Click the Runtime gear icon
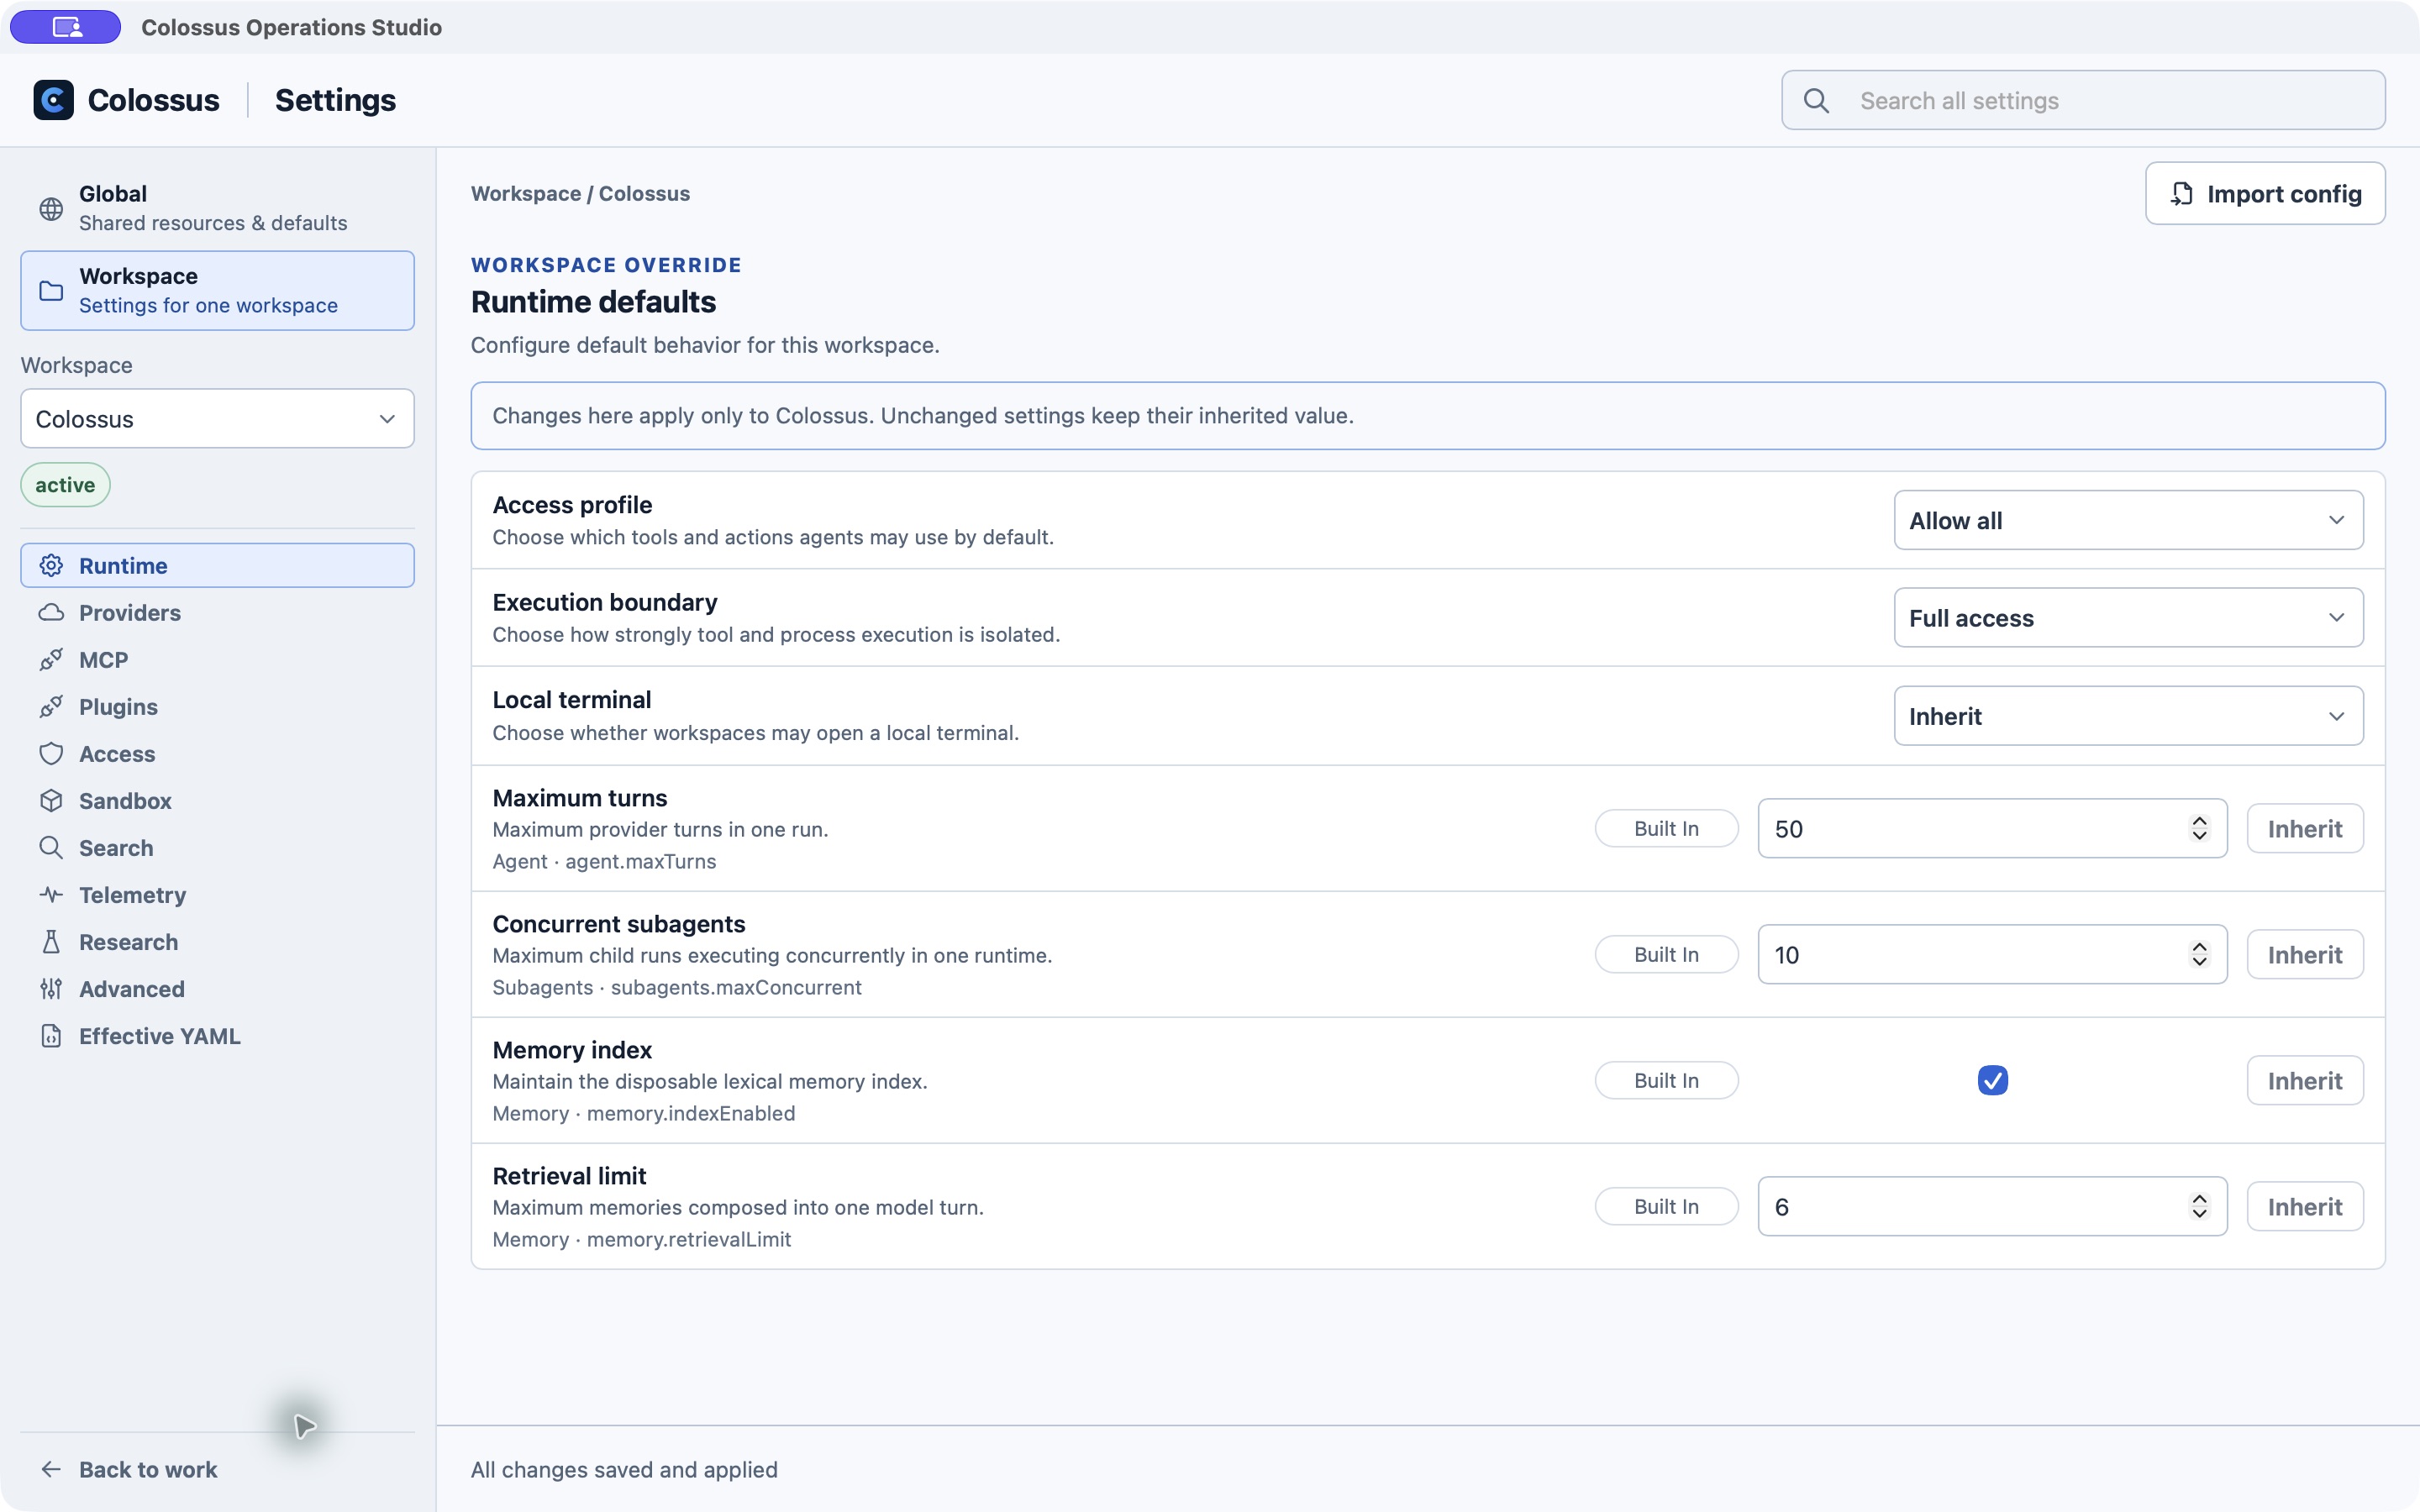The width and height of the screenshot is (2420, 1512). coord(51,566)
